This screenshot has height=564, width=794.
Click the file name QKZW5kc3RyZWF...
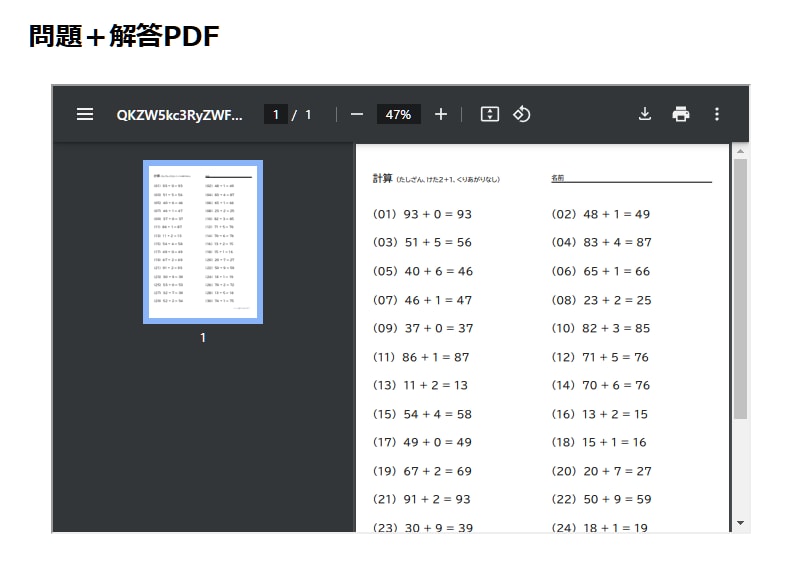[x=180, y=115]
